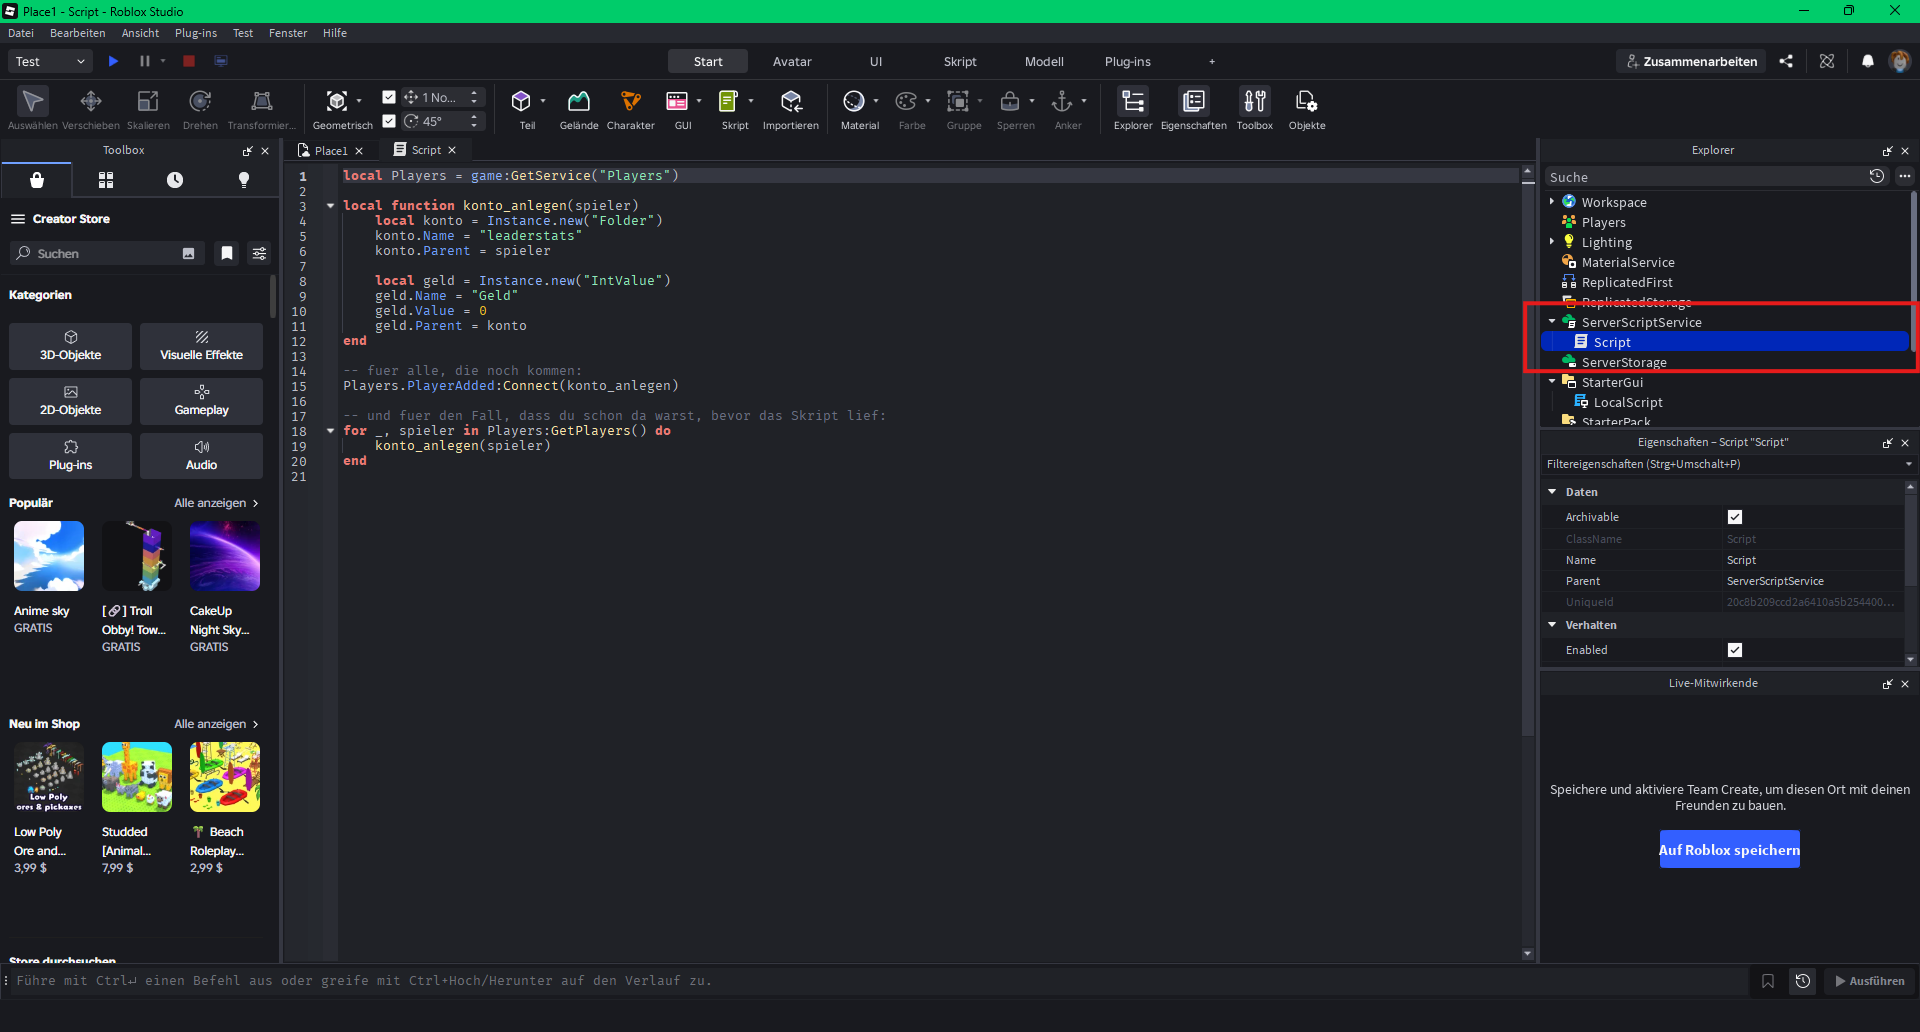This screenshot has height=1032, width=1920.
Task: Open the Fenster menu
Action: [x=288, y=33]
